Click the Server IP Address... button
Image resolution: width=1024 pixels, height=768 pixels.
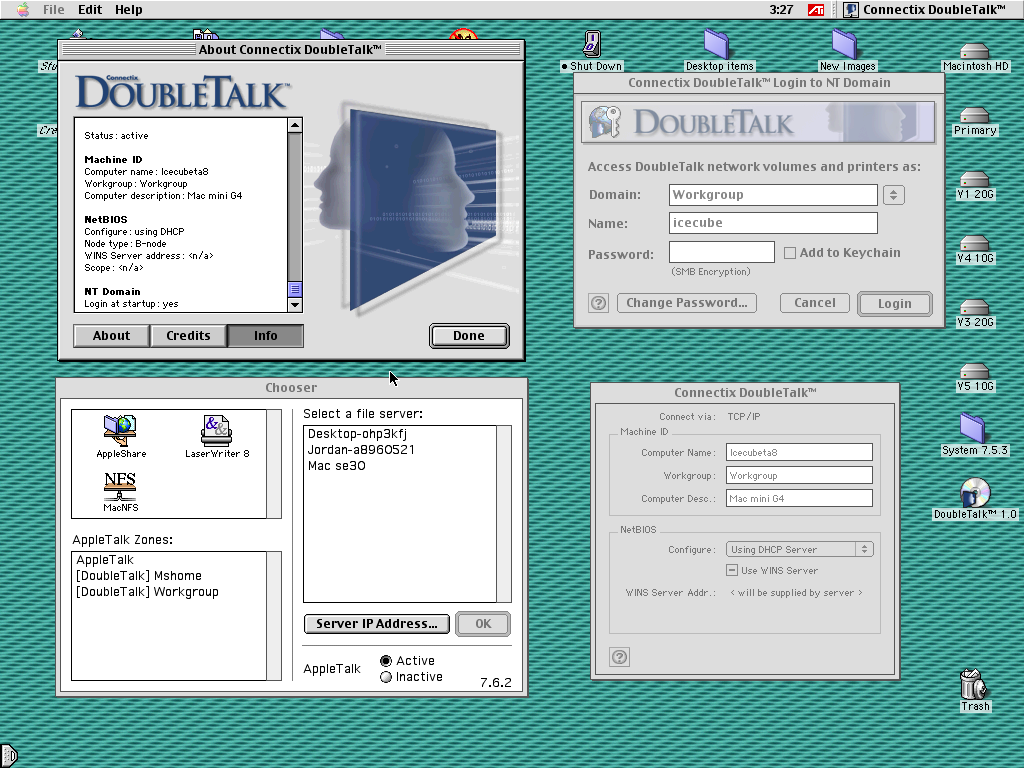377,624
